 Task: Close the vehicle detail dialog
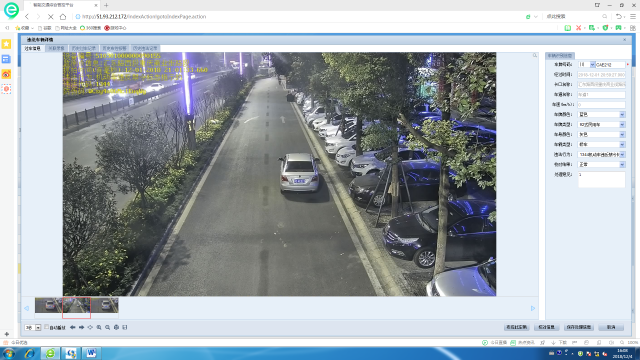[624, 40]
